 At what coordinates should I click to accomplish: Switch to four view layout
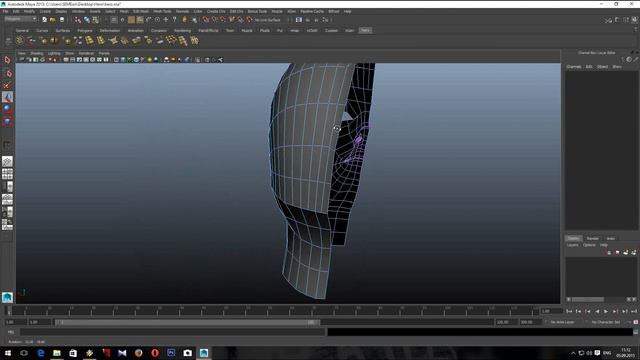(7, 174)
